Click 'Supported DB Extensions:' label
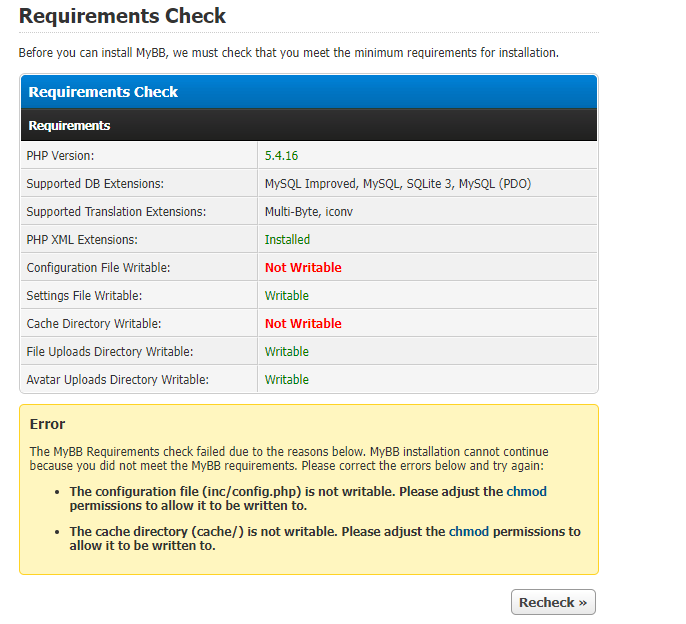 [x=95, y=183]
